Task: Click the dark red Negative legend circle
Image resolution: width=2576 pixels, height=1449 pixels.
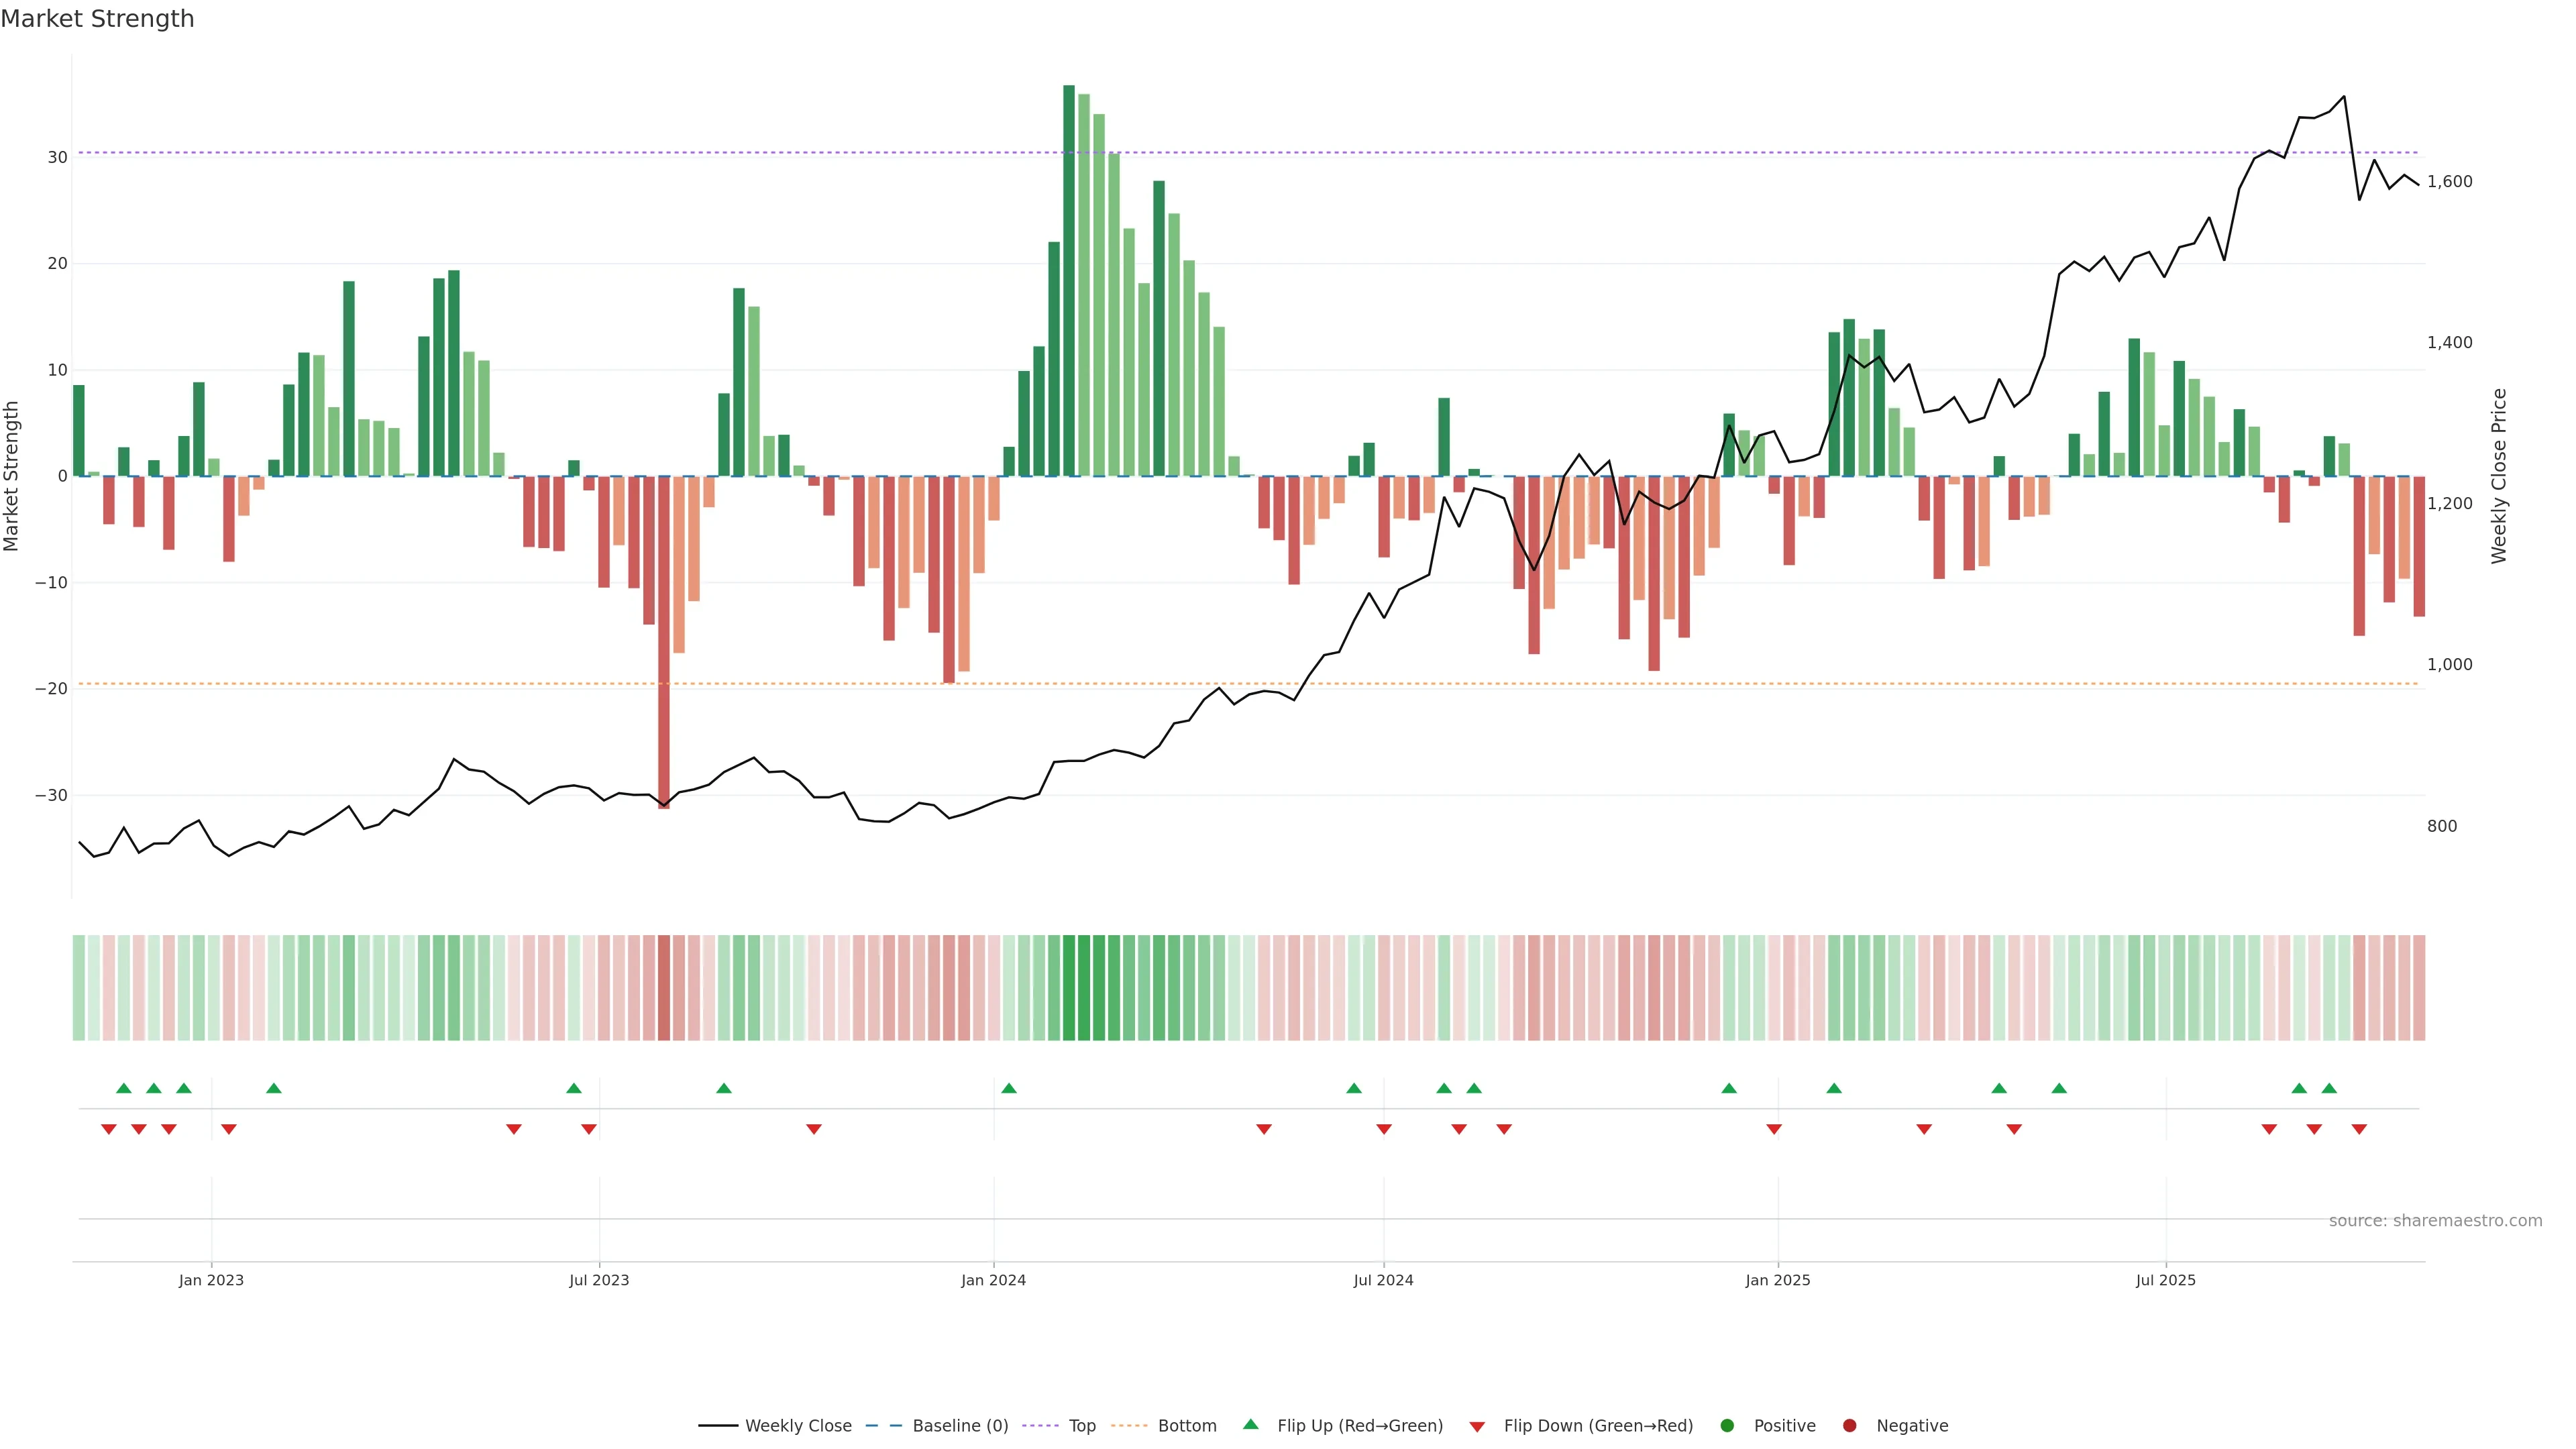Action: click(x=1849, y=1426)
